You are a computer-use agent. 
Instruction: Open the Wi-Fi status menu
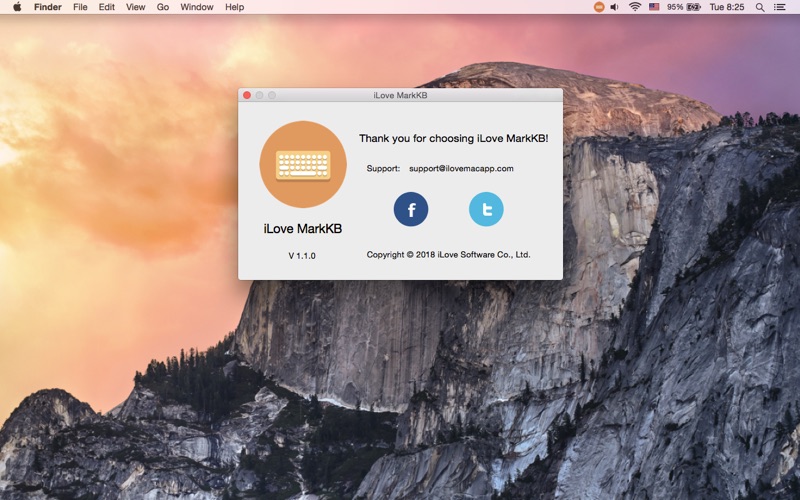click(635, 7)
